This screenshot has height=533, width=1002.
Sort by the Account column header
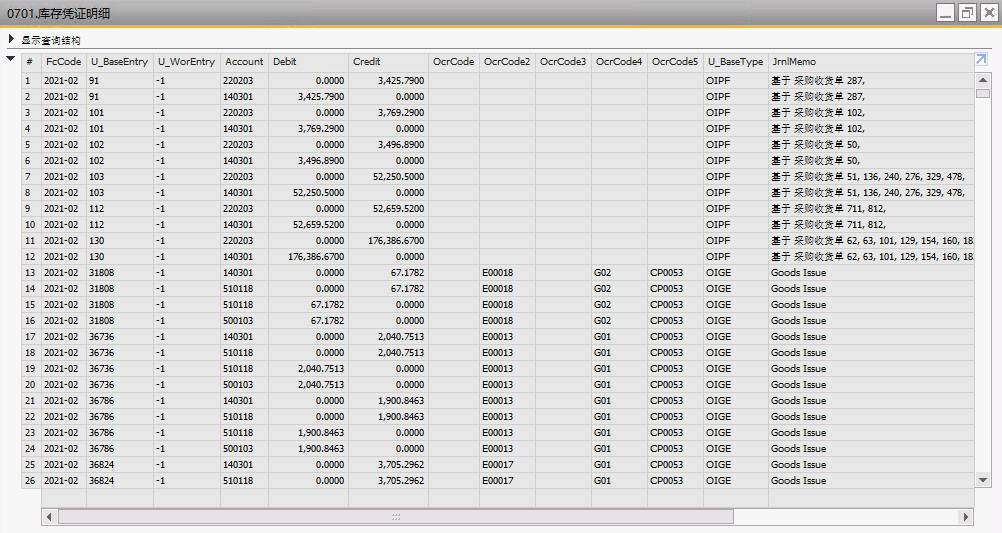pos(244,62)
